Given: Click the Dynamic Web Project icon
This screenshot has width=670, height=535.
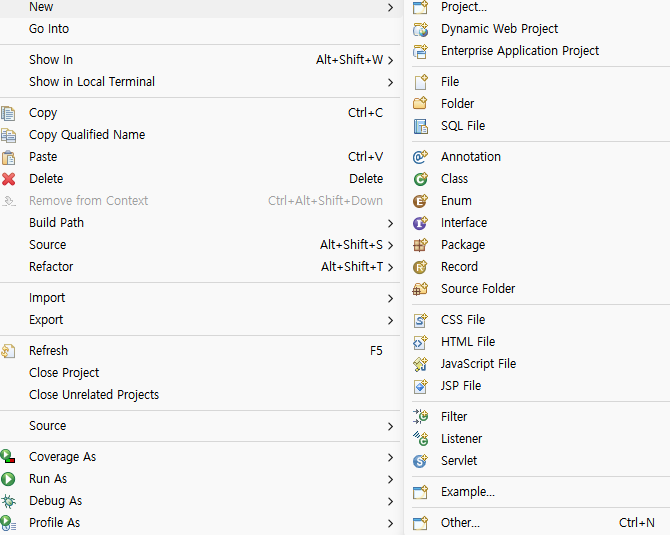Looking at the screenshot, I should click(420, 29).
